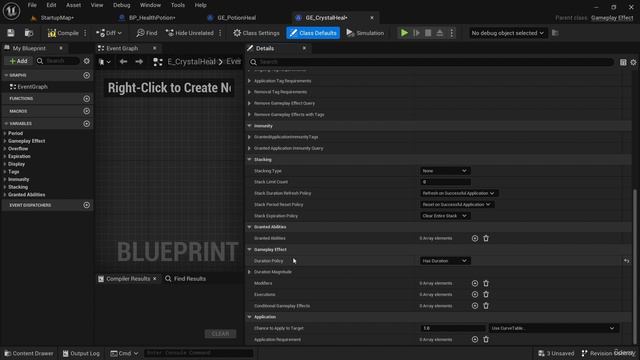Open play options three-dot menu
640x360 pixels.
(x=451, y=33)
